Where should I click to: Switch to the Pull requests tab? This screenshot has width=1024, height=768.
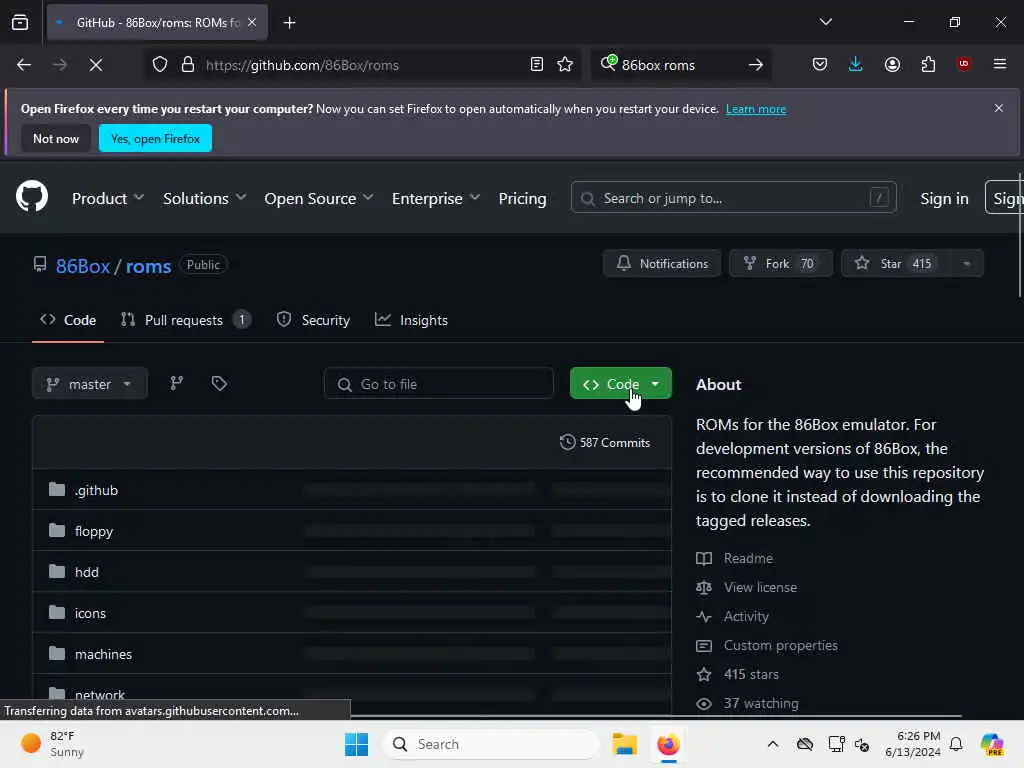185,320
